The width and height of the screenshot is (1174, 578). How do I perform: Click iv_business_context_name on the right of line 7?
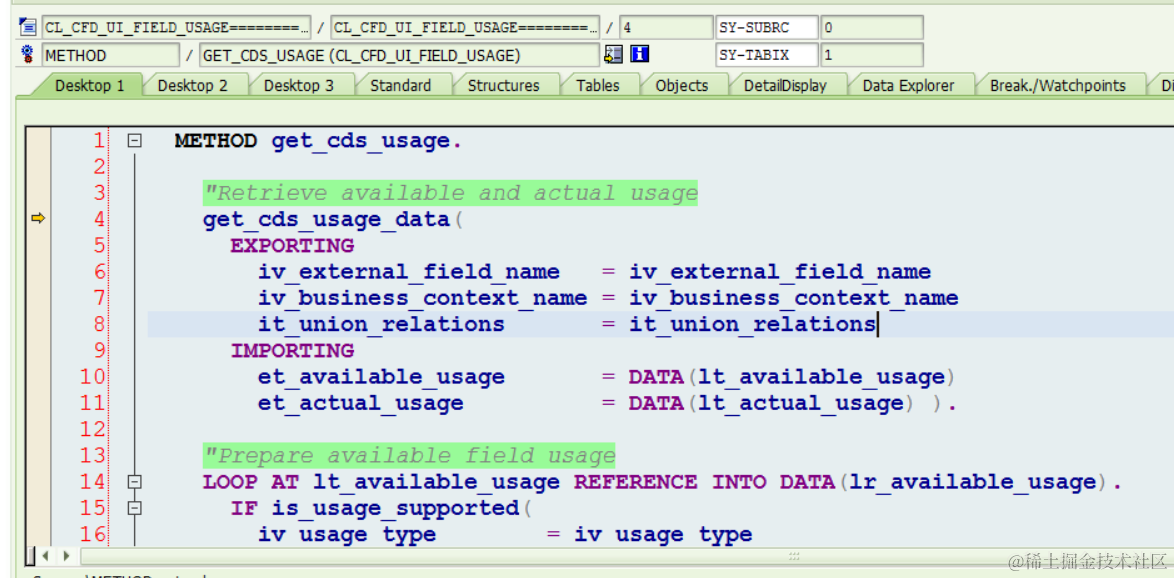(x=794, y=298)
